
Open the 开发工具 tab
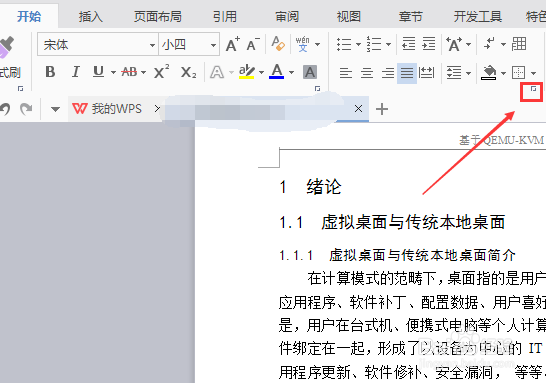(x=478, y=16)
